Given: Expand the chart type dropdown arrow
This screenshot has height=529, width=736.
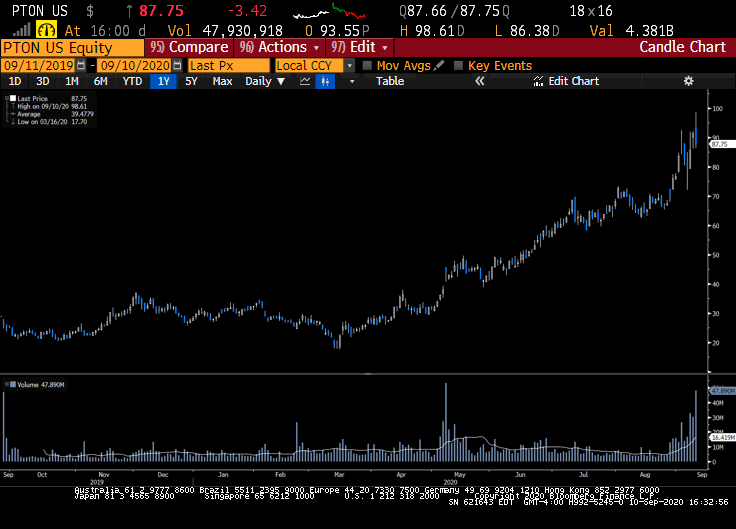Looking at the screenshot, I should [352, 81].
